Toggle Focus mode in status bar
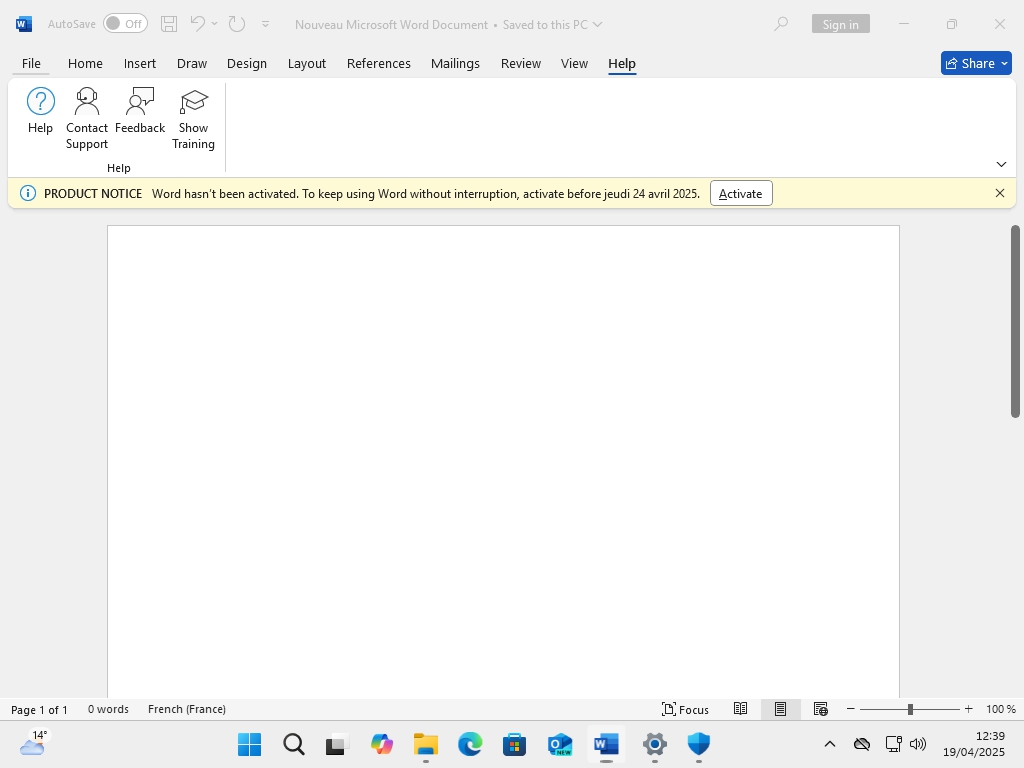 pyautogui.click(x=685, y=709)
